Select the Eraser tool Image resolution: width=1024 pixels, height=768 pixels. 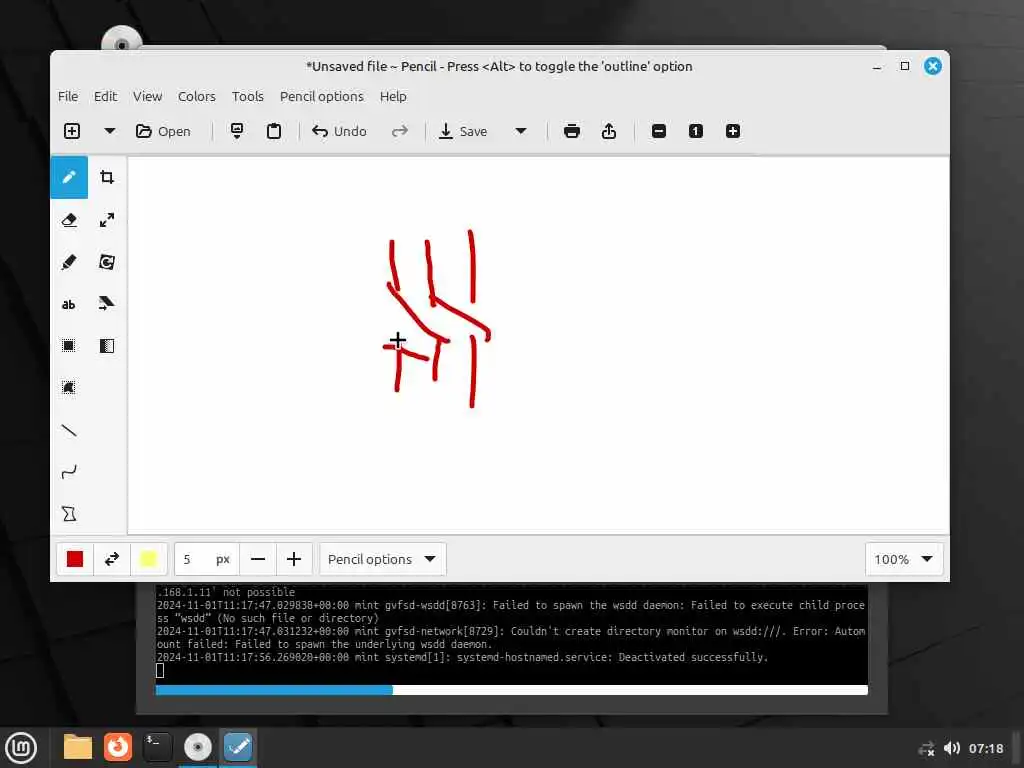pos(69,220)
